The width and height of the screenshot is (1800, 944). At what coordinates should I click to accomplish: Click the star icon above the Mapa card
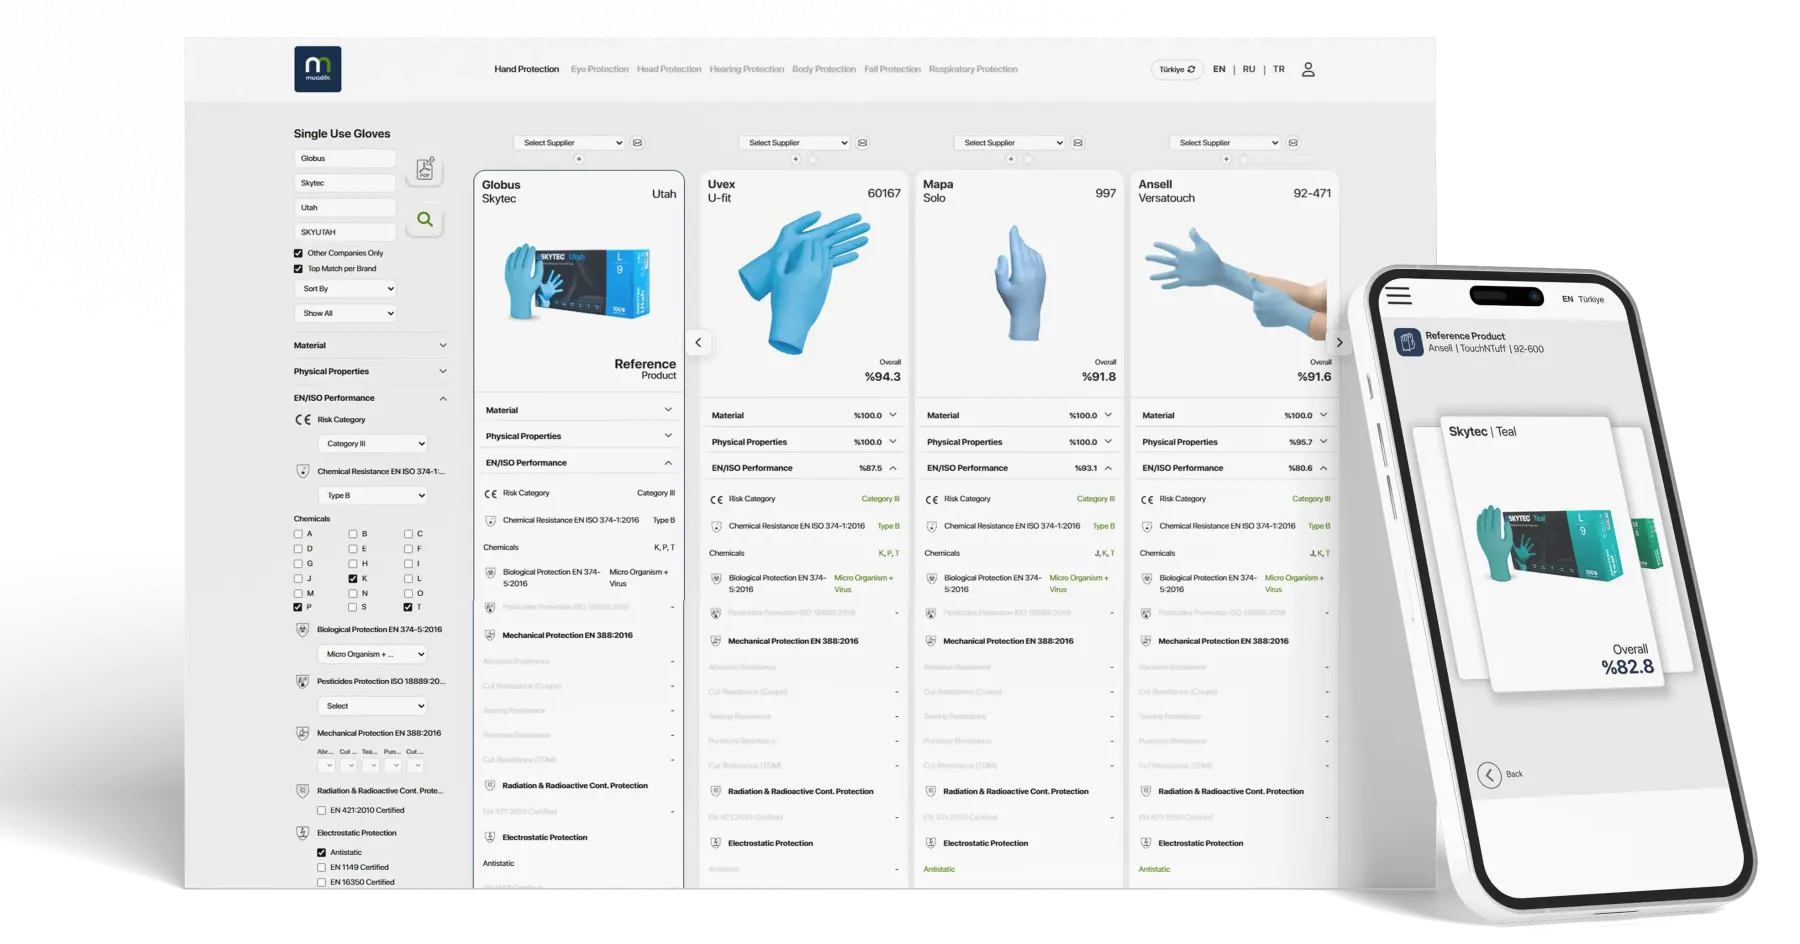pos(1028,159)
